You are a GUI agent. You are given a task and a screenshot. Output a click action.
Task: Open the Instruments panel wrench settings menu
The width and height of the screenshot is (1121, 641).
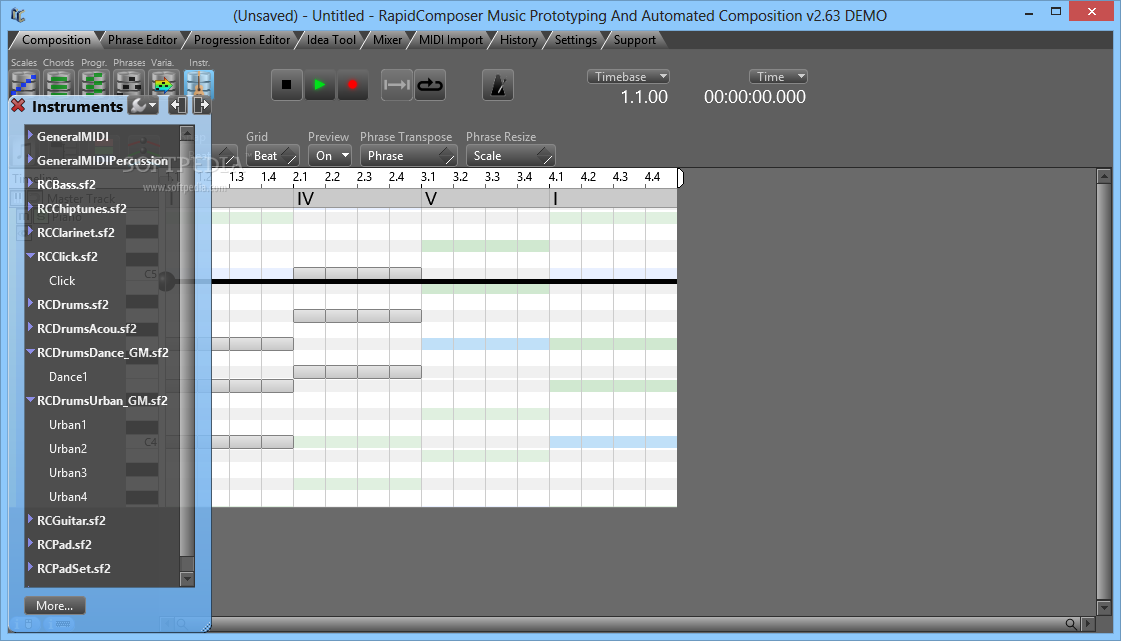[143, 106]
